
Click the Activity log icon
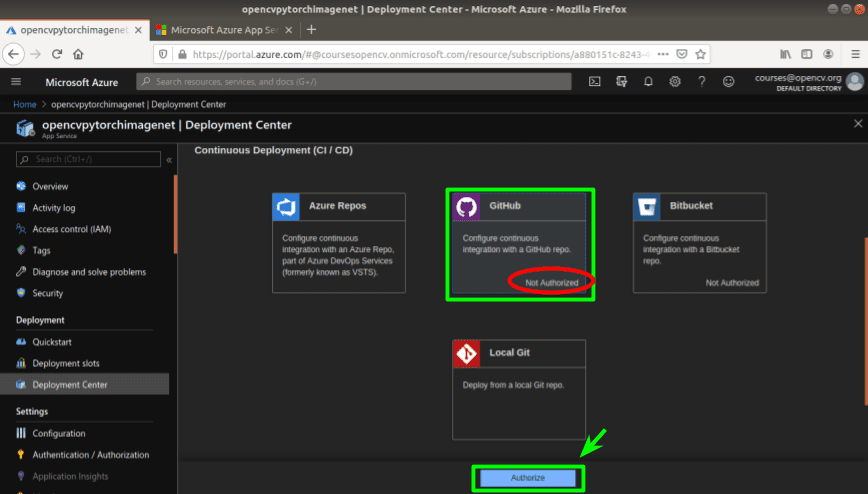(21, 207)
